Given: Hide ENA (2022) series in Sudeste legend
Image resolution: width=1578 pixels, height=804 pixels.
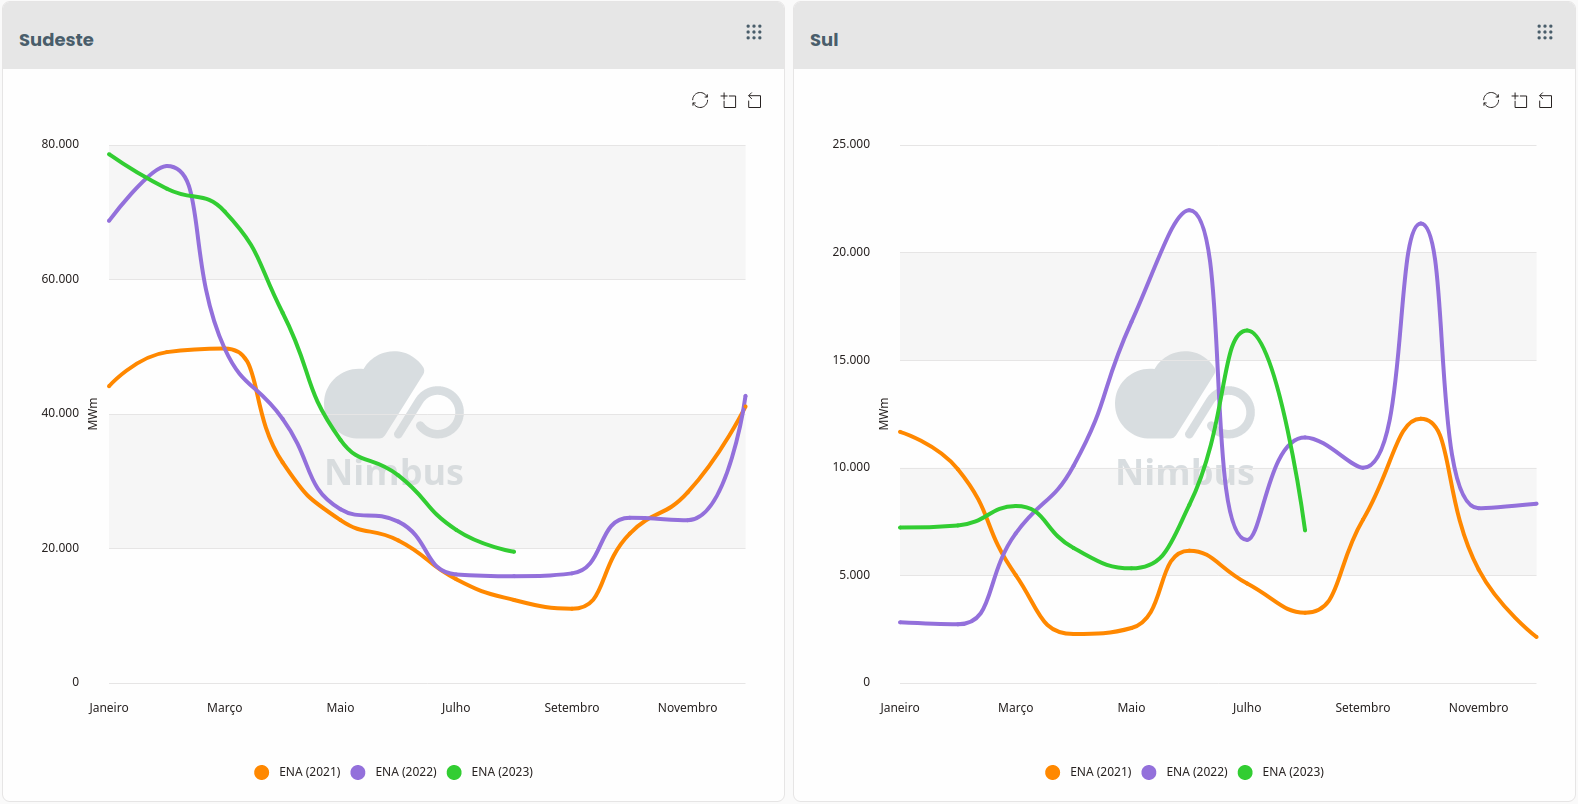Looking at the screenshot, I should coord(395,772).
